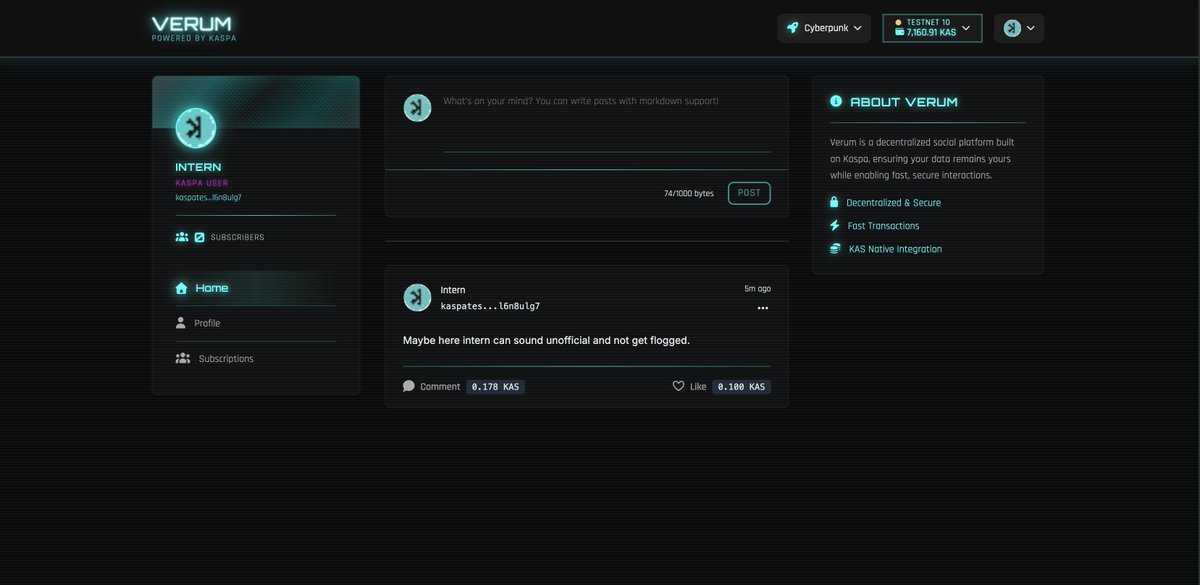Click the Kaspa avatar on the profile card
The image size is (1200, 585).
196,128
